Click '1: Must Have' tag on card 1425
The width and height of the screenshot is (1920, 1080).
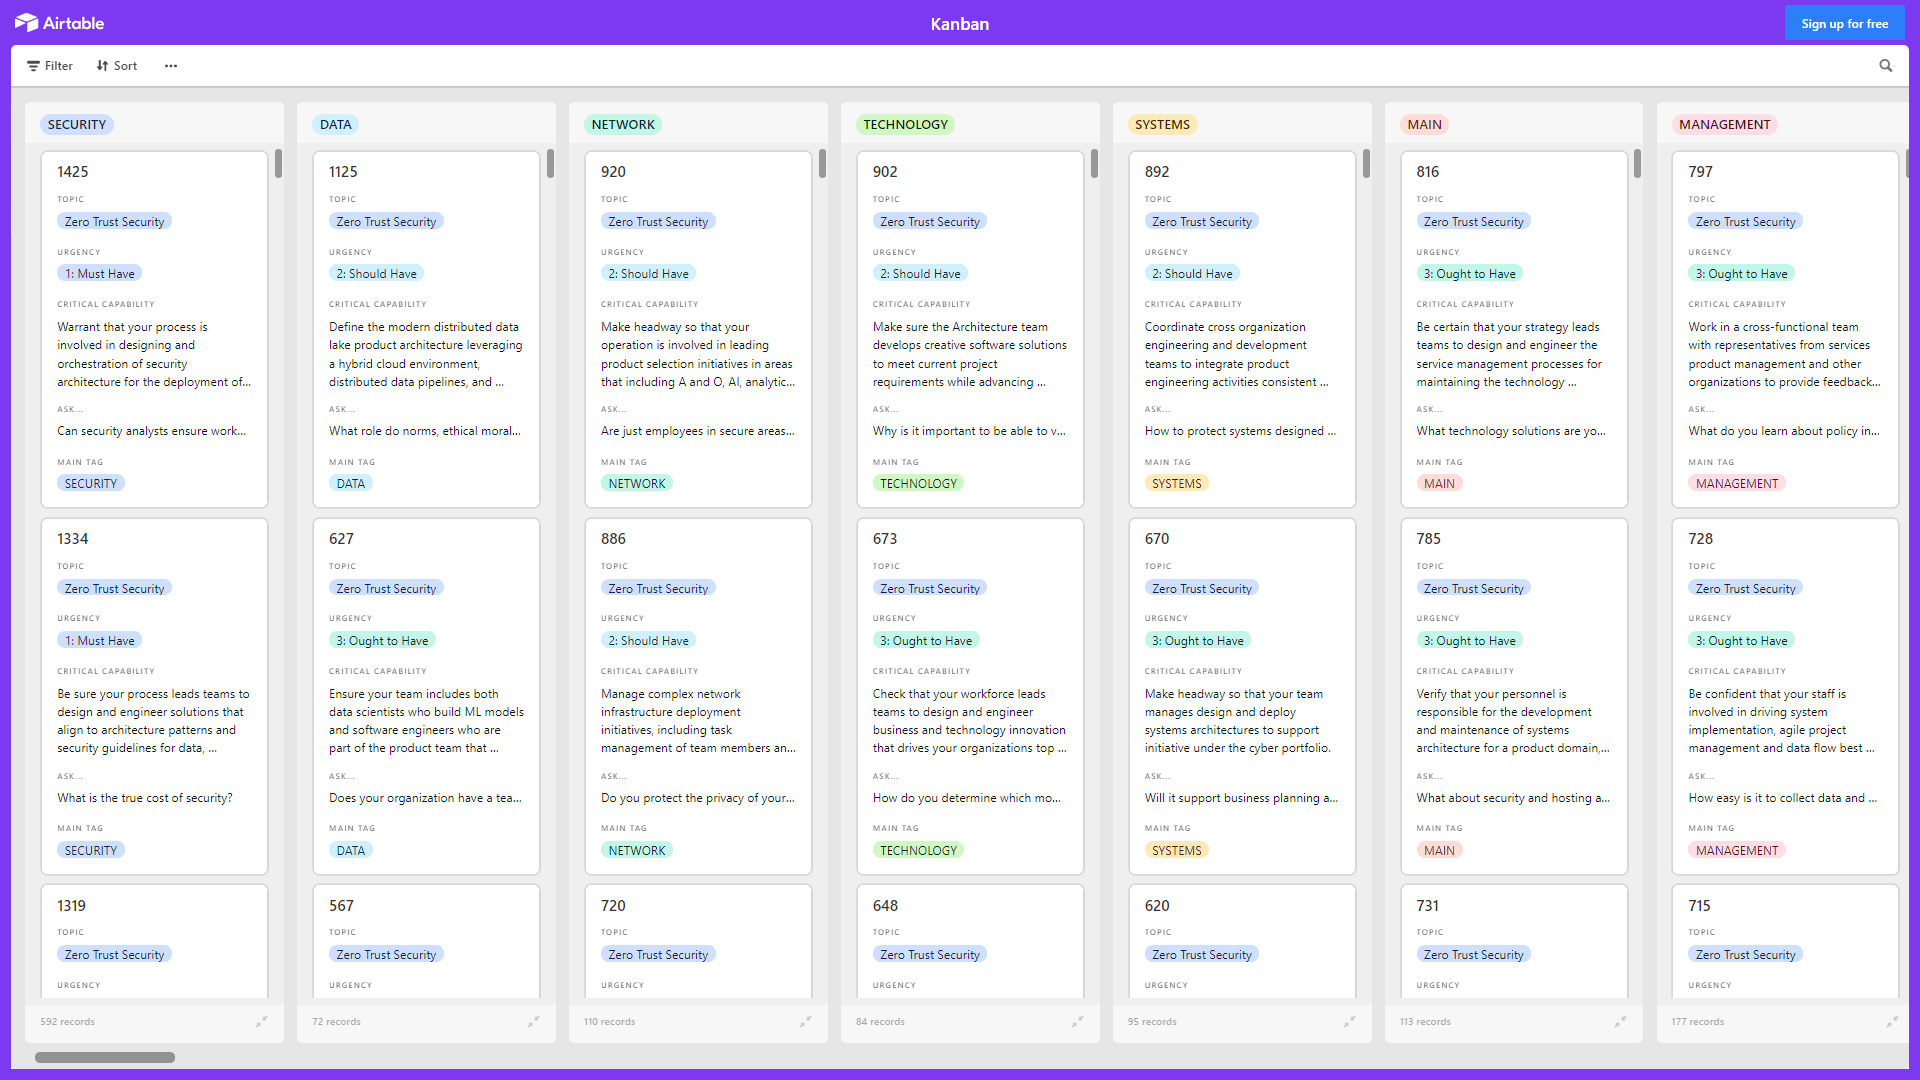[x=100, y=274]
